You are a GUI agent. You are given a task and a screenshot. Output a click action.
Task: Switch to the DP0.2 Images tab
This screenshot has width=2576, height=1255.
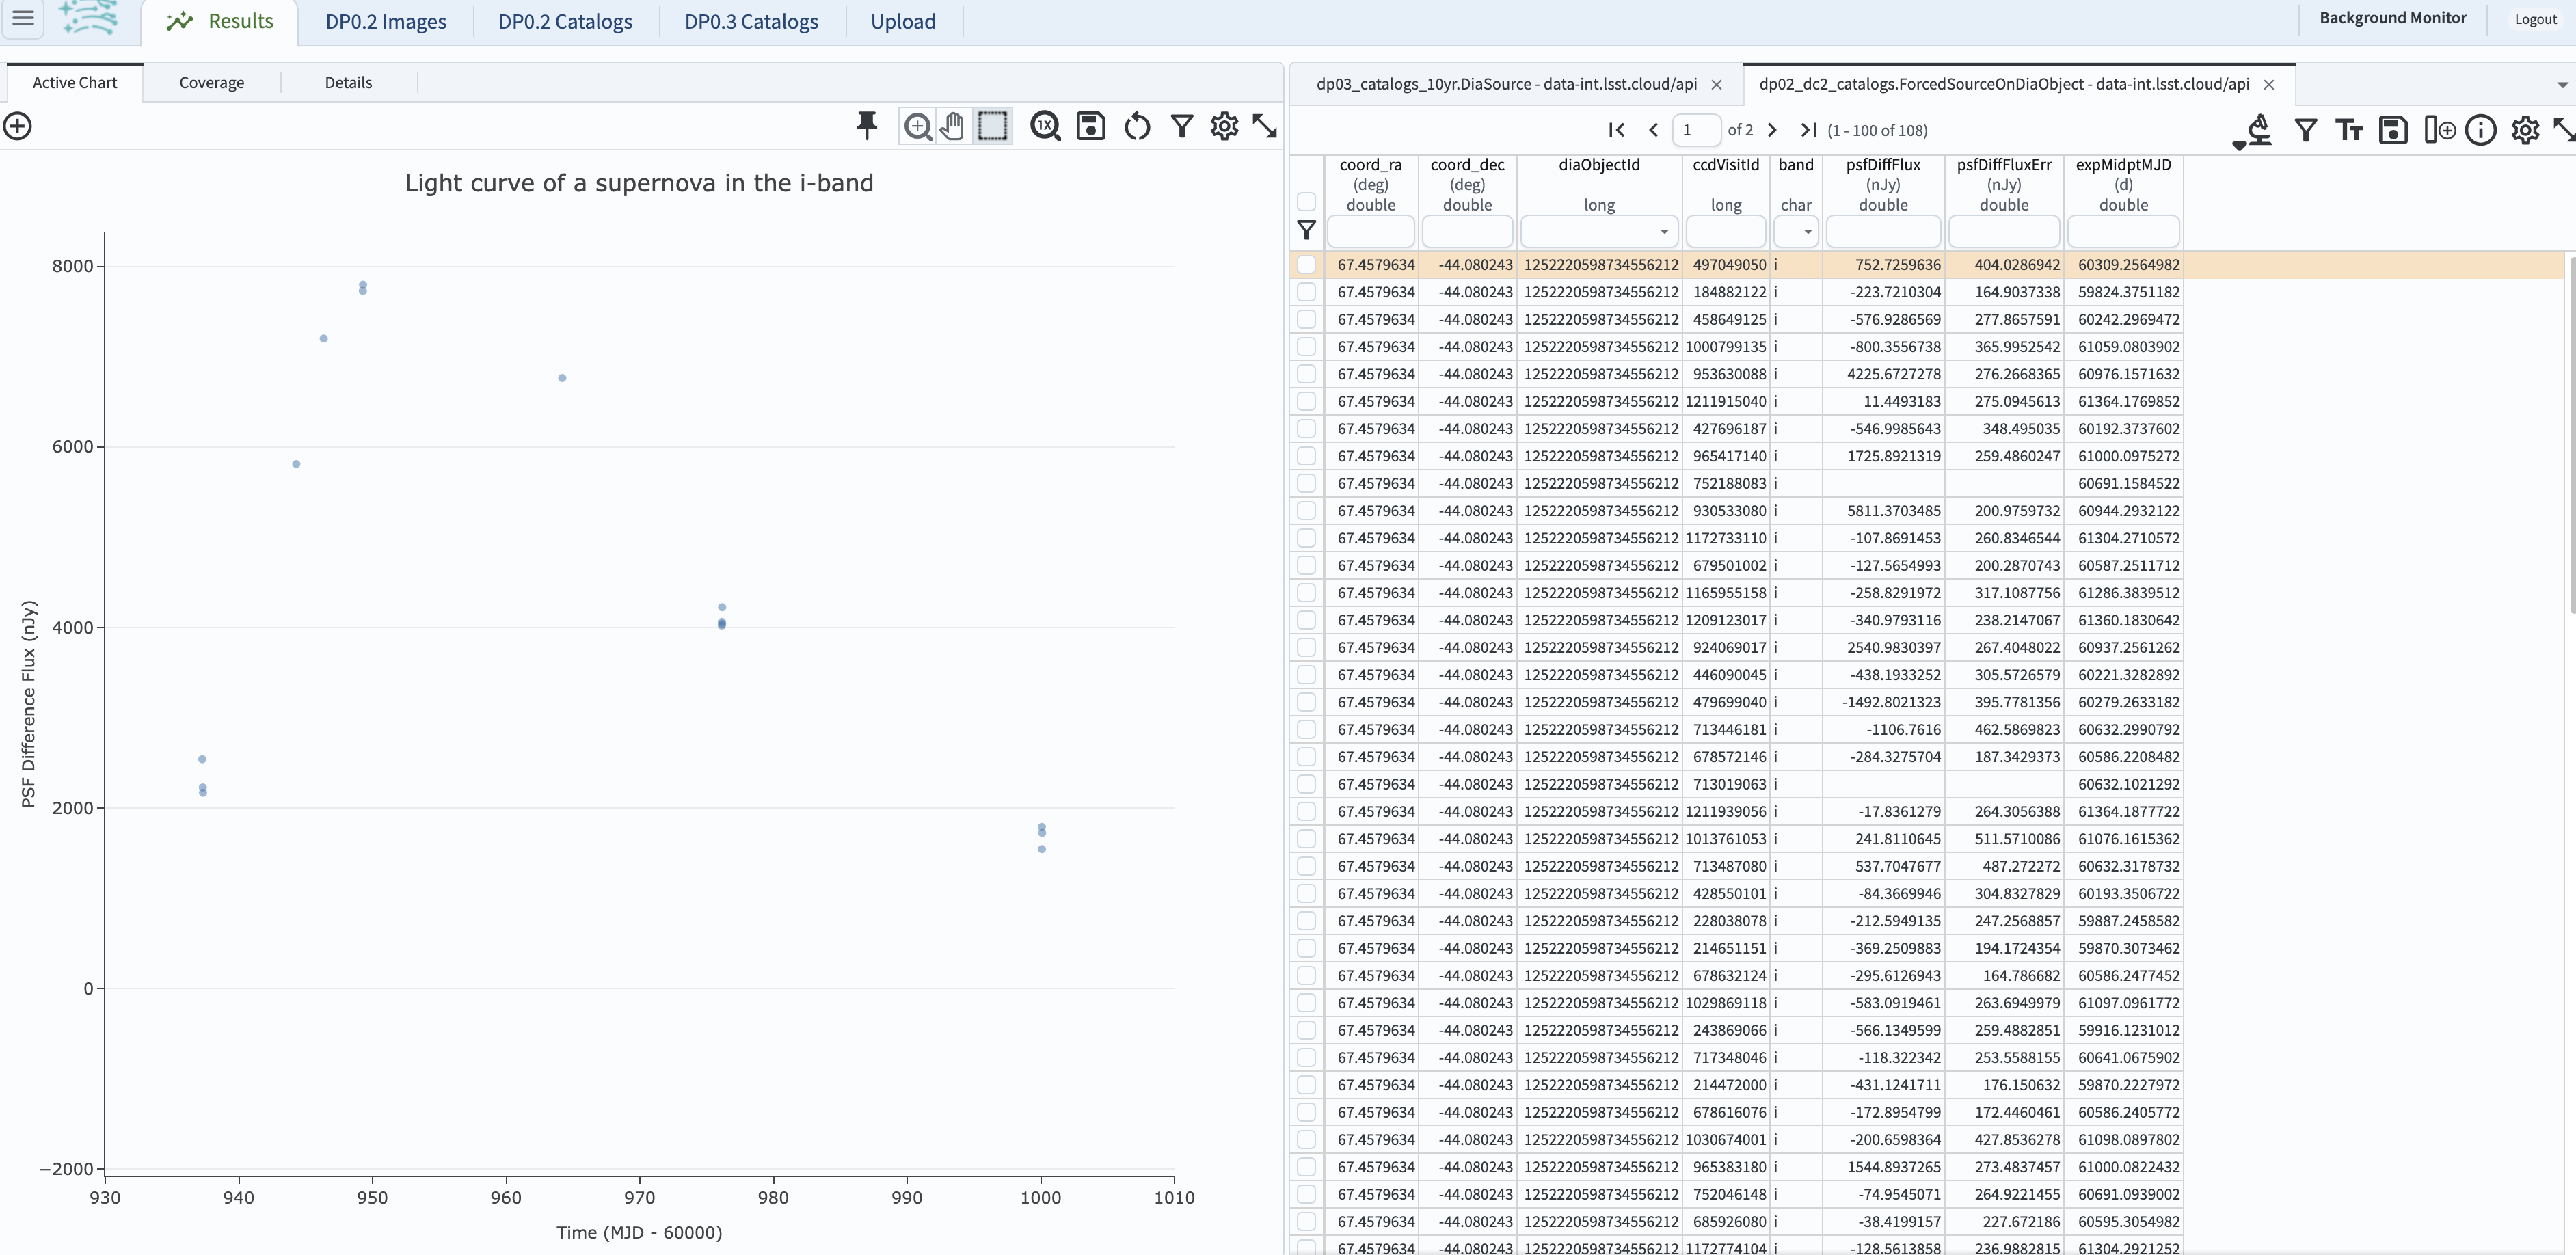pos(386,21)
